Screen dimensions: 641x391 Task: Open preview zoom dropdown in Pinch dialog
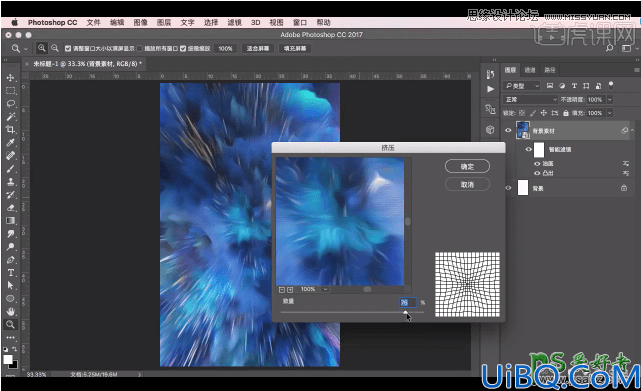pos(325,289)
